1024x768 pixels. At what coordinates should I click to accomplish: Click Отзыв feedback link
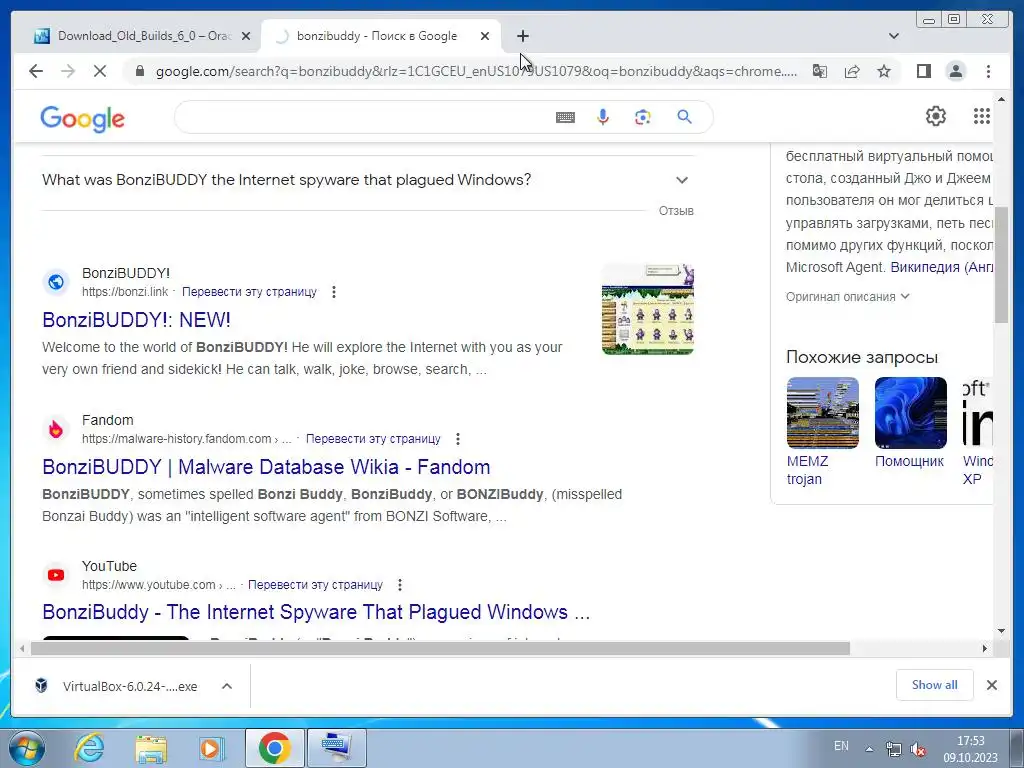676,211
